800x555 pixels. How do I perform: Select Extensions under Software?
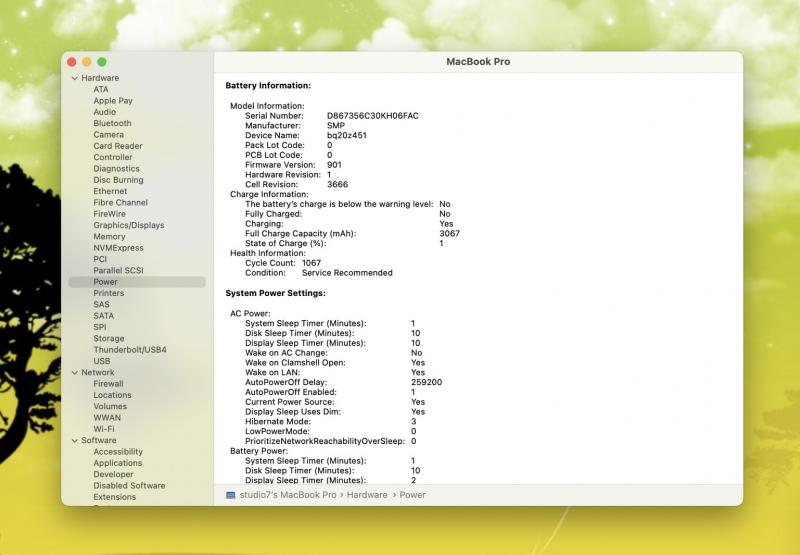point(115,497)
